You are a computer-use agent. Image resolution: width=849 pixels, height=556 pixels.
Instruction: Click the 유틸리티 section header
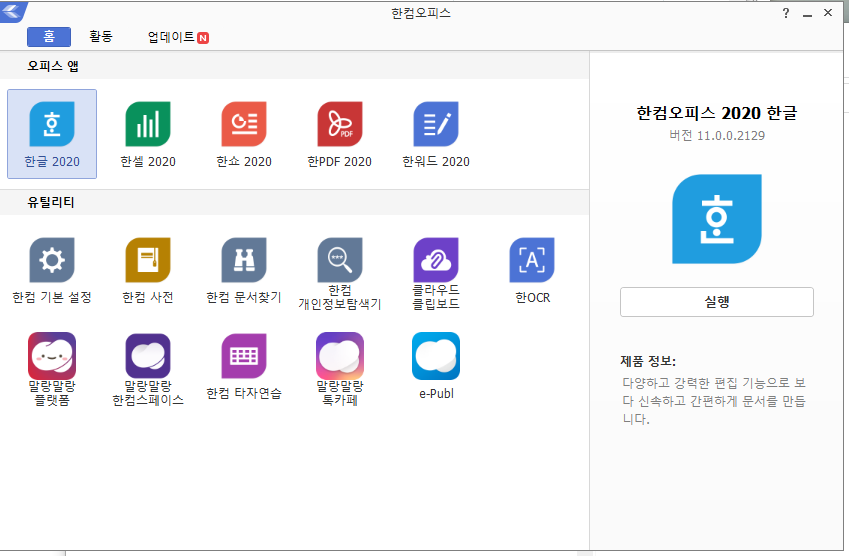pos(51,202)
